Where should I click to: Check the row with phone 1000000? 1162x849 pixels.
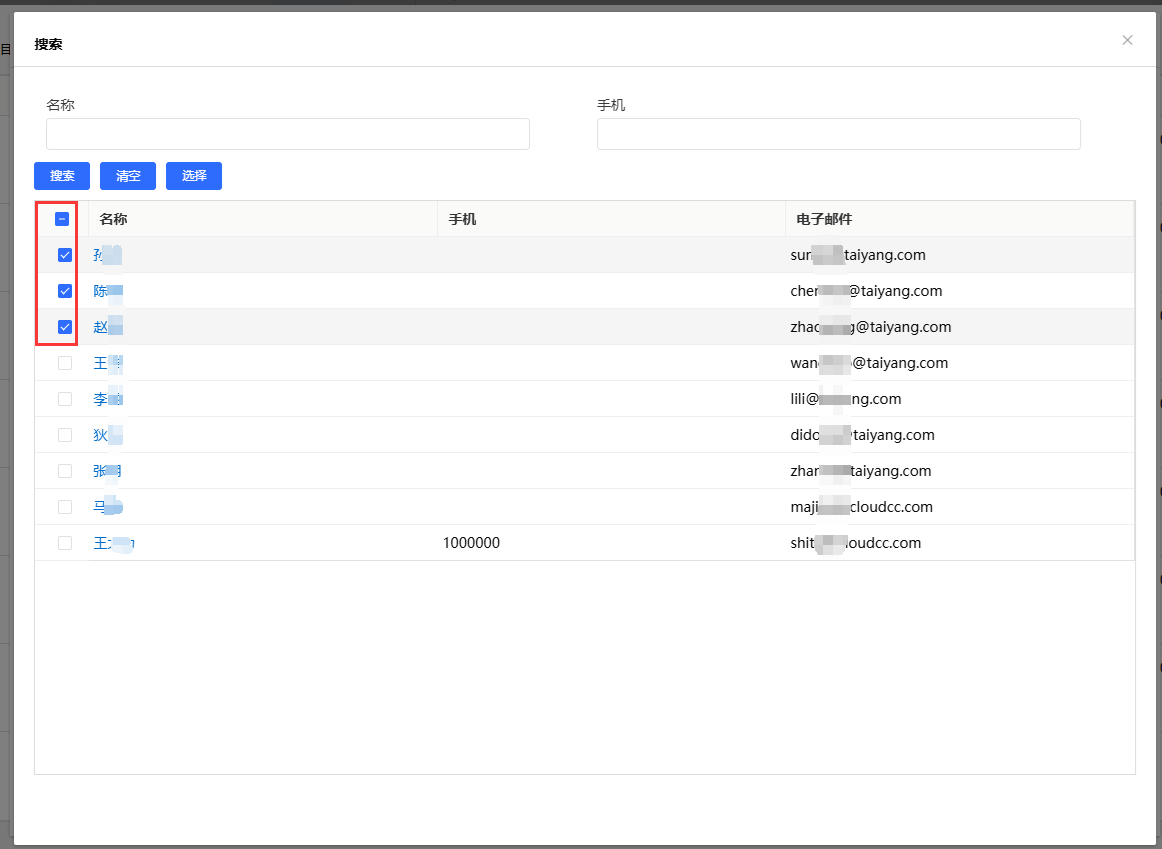[x=65, y=543]
